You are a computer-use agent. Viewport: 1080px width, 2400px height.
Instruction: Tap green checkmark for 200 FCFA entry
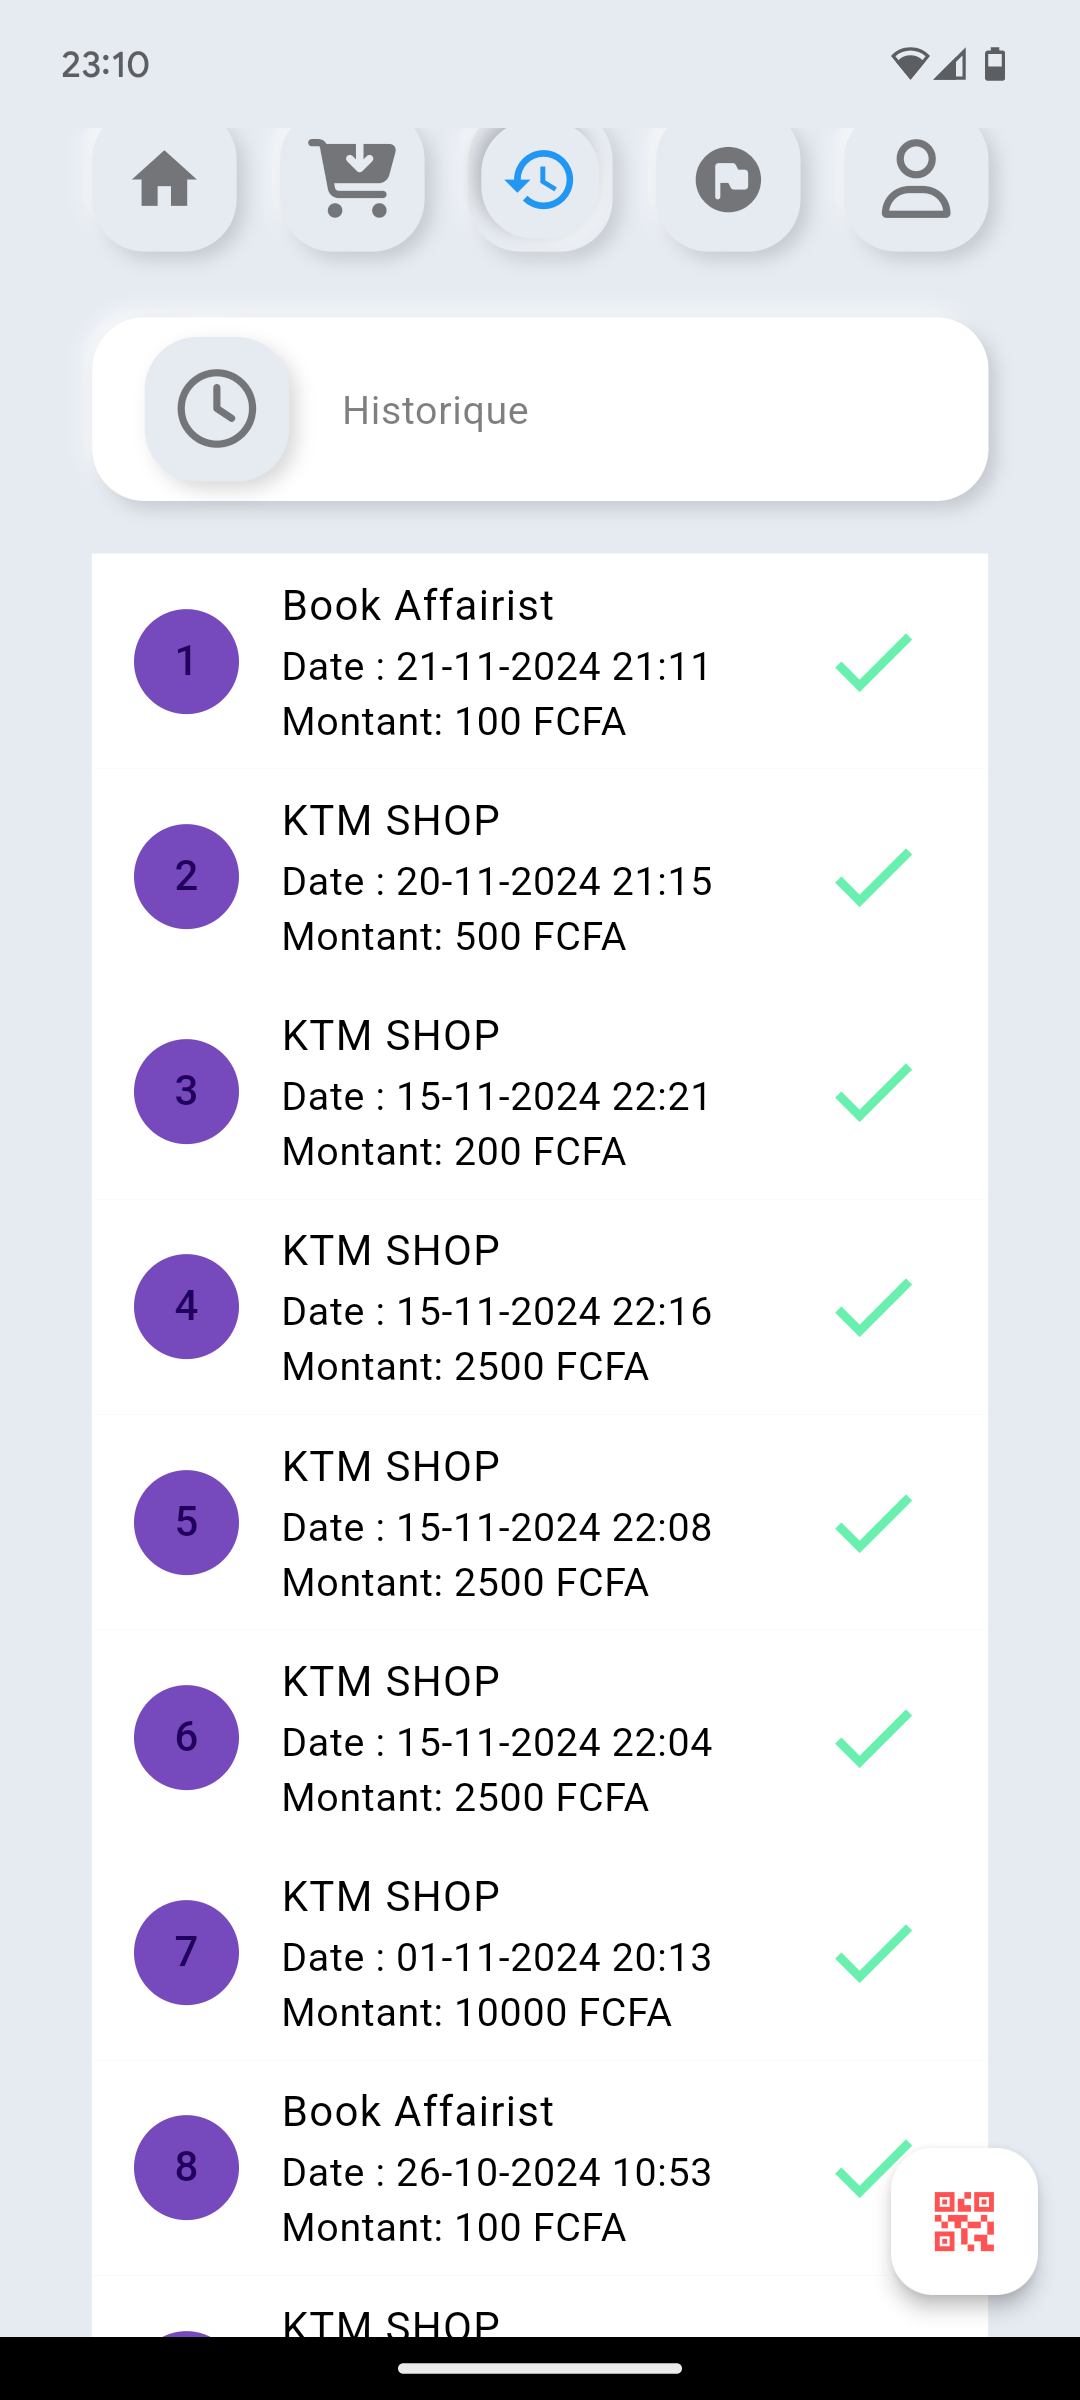tap(874, 1092)
